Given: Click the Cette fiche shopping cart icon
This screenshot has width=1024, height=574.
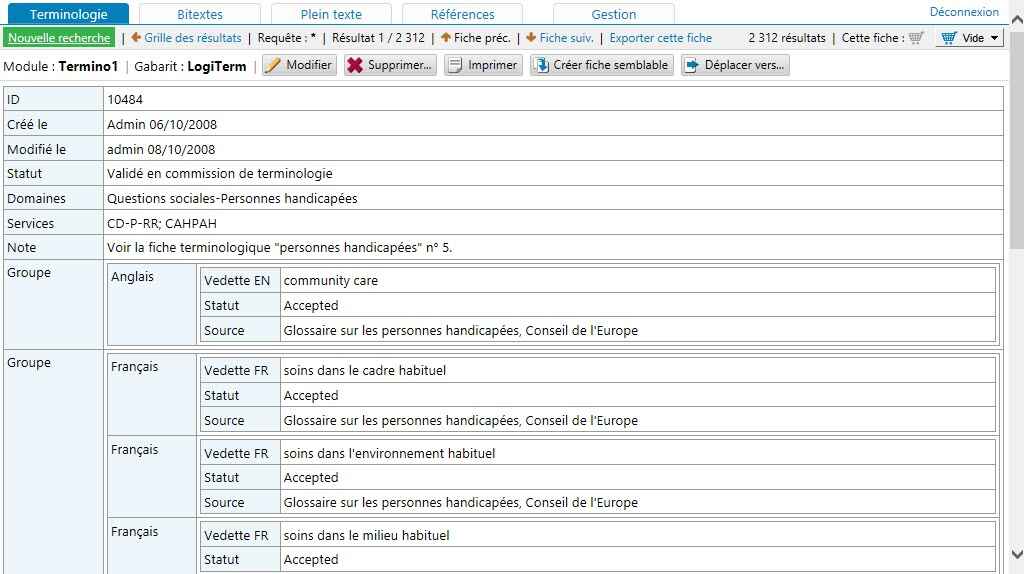Looking at the screenshot, I should click(916, 38).
